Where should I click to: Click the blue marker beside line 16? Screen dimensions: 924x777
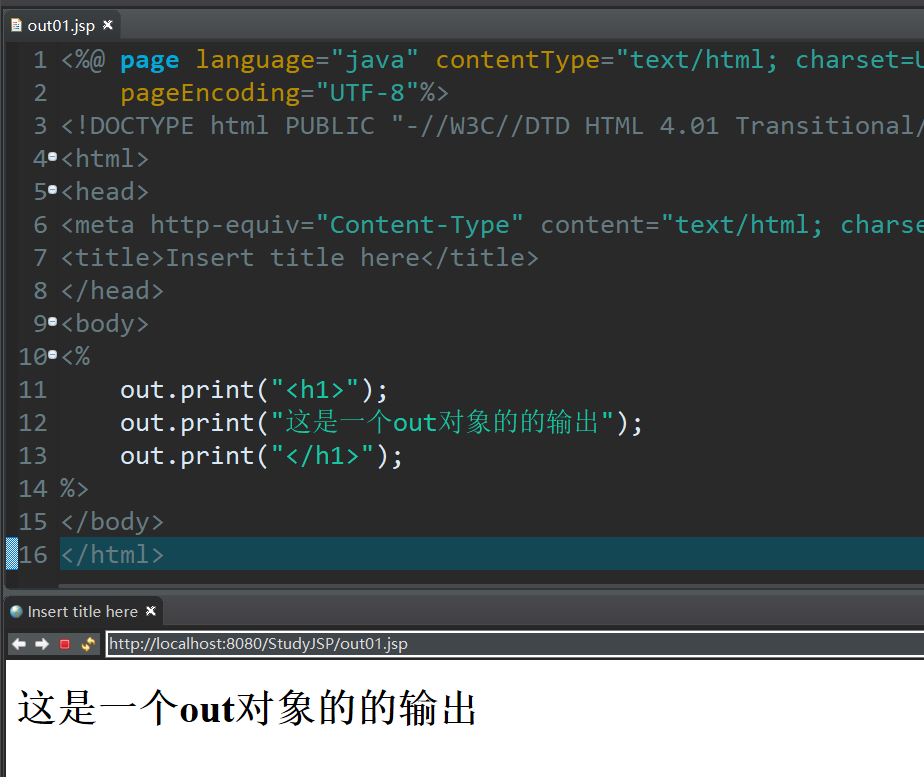(12, 554)
